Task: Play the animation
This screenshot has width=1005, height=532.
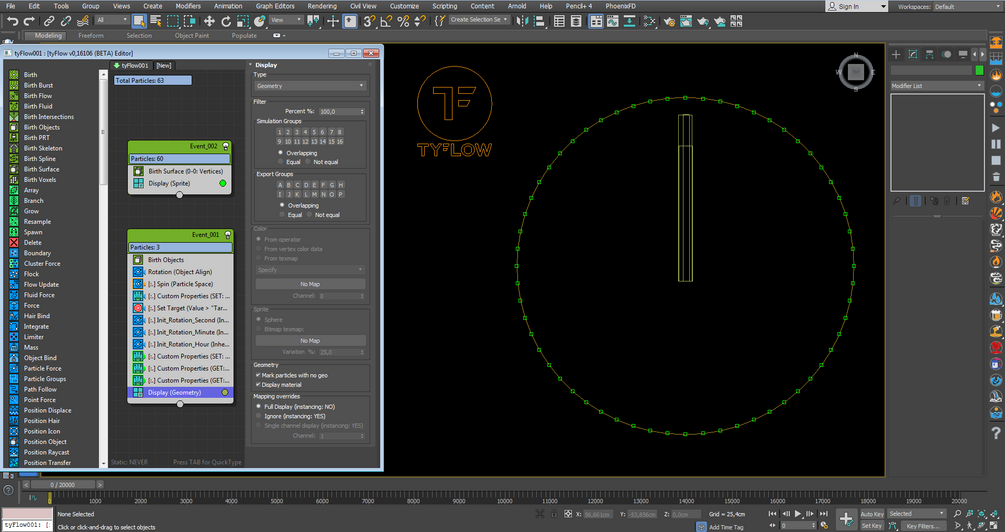Action: tap(798, 514)
